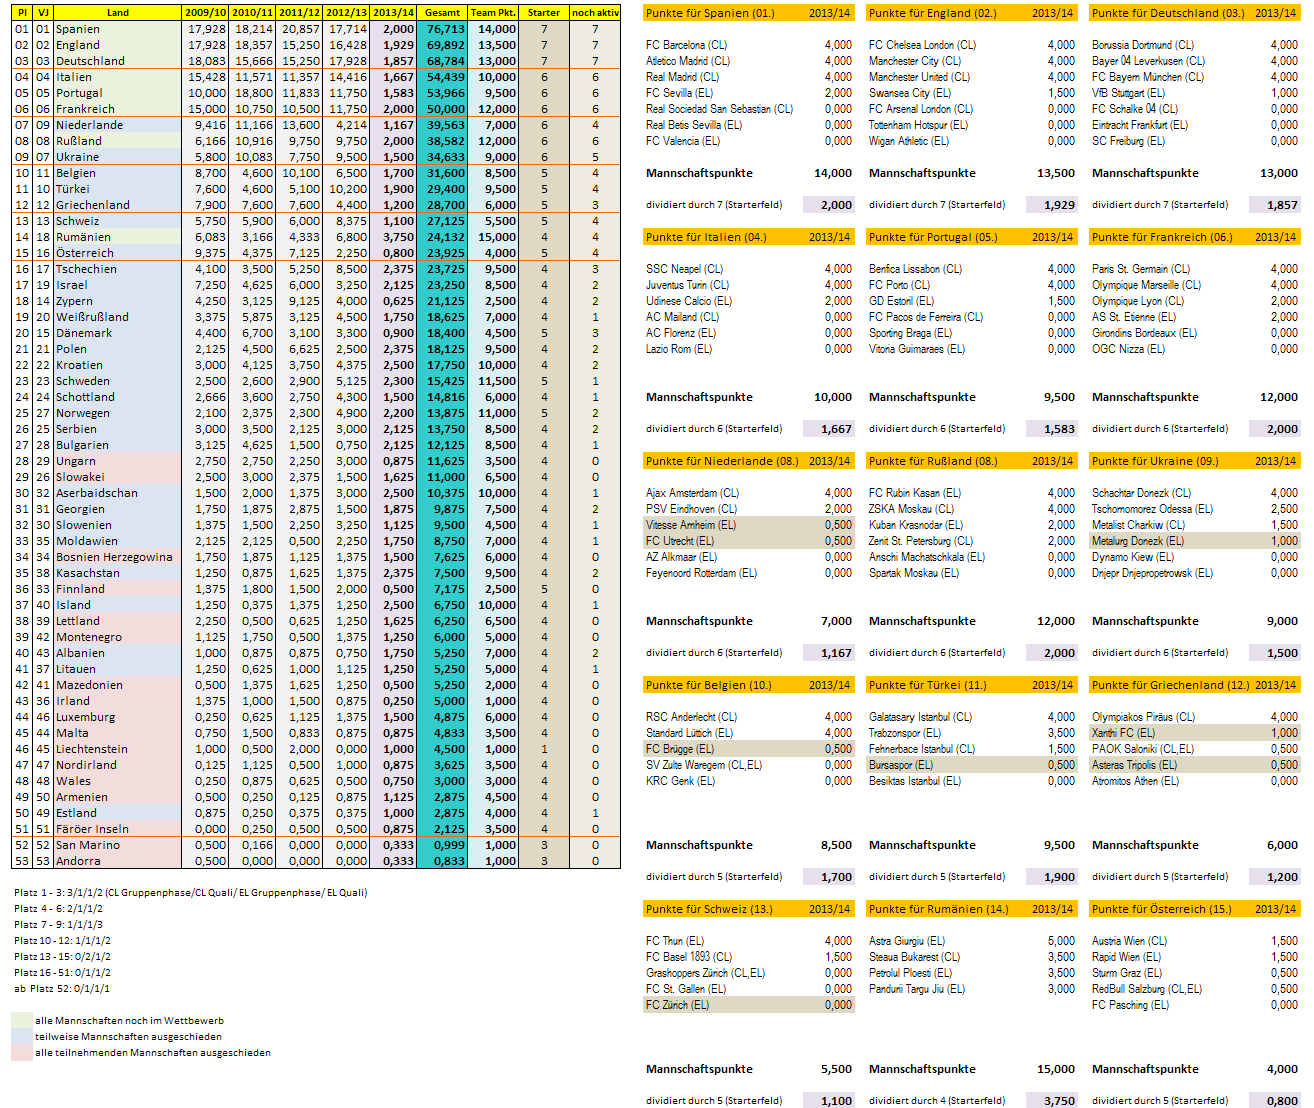Click the 'Punkte für Niederlande (08.)' section header
The image size is (1314, 1108).
(749, 461)
